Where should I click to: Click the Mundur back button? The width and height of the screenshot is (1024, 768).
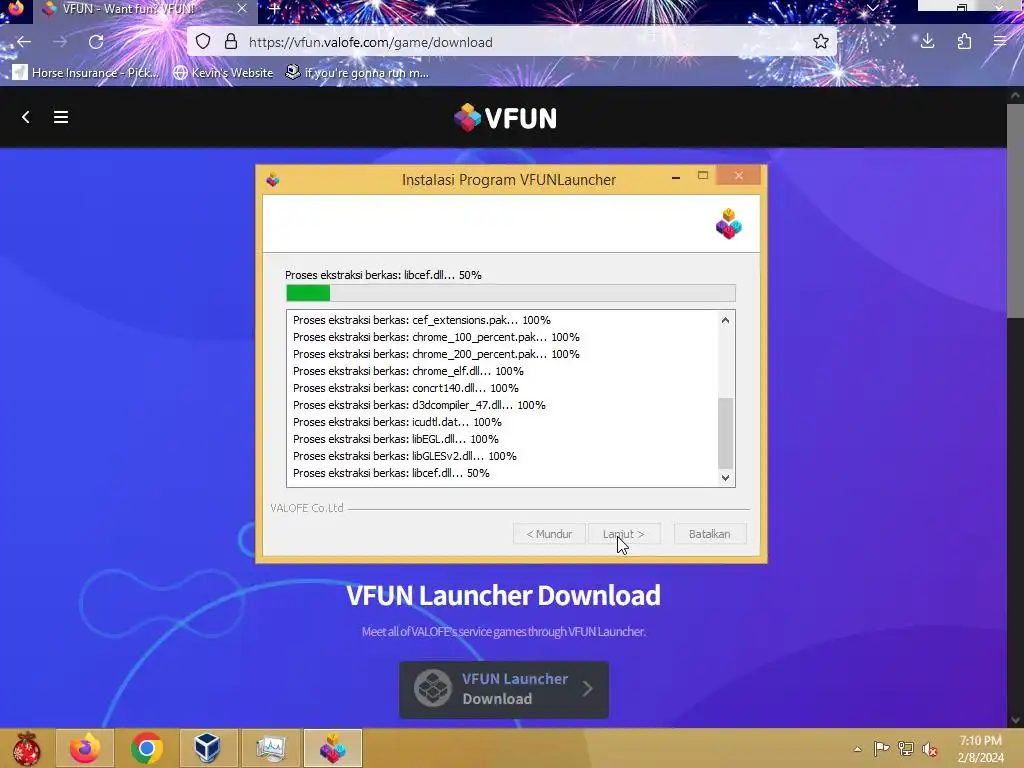(549, 534)
